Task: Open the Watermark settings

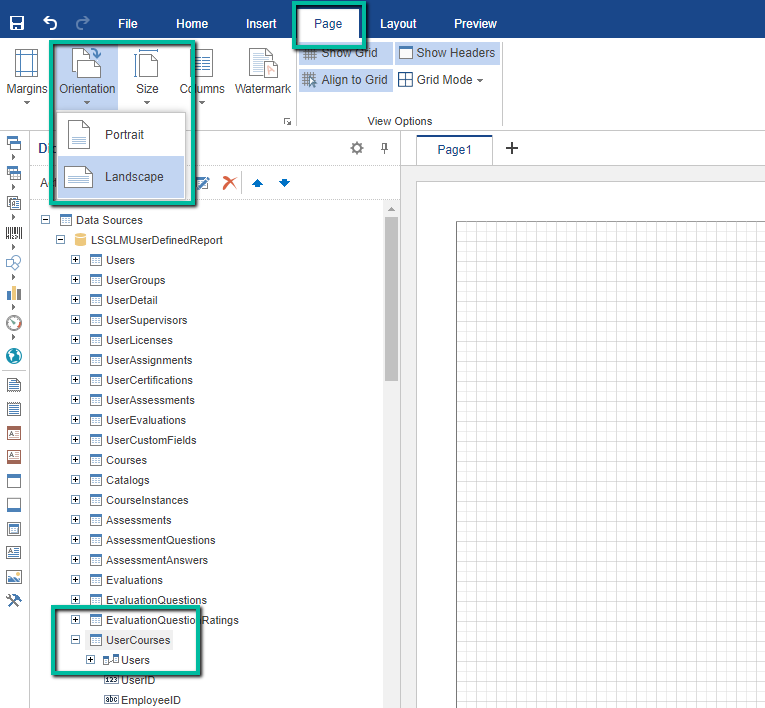Action: 262,72
